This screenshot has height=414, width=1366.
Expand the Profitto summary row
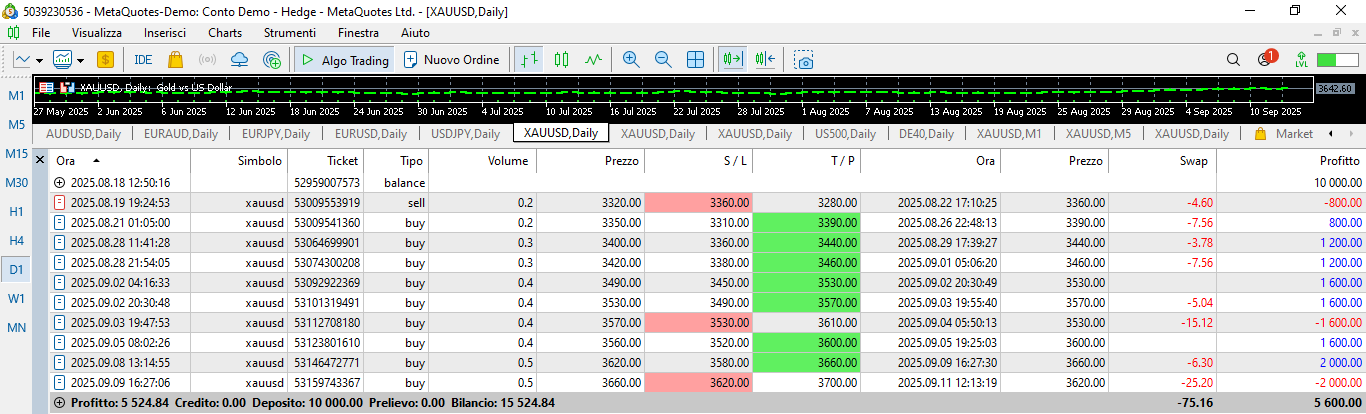tap(59, 403)
